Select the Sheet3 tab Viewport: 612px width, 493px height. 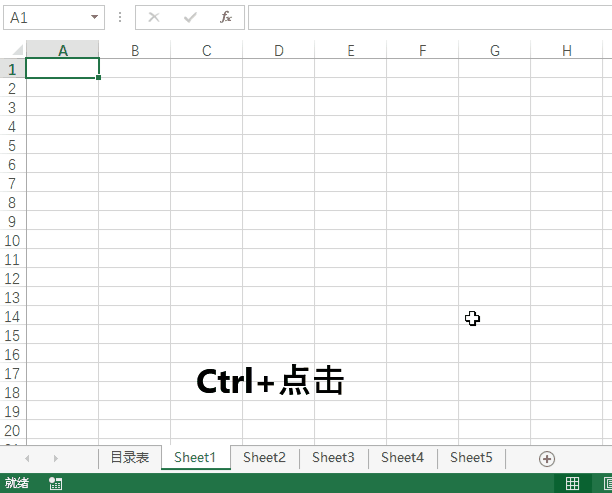(333, 458)
